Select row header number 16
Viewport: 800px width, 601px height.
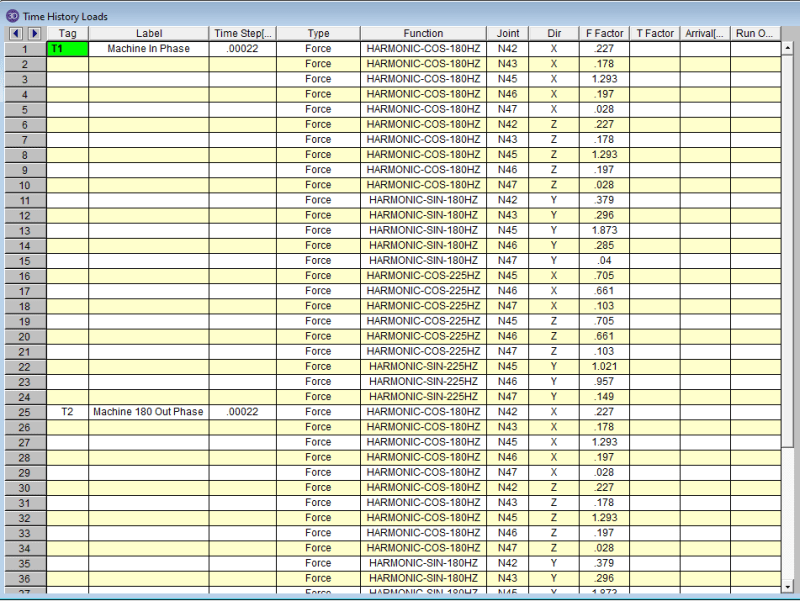[x=25, y=276]
